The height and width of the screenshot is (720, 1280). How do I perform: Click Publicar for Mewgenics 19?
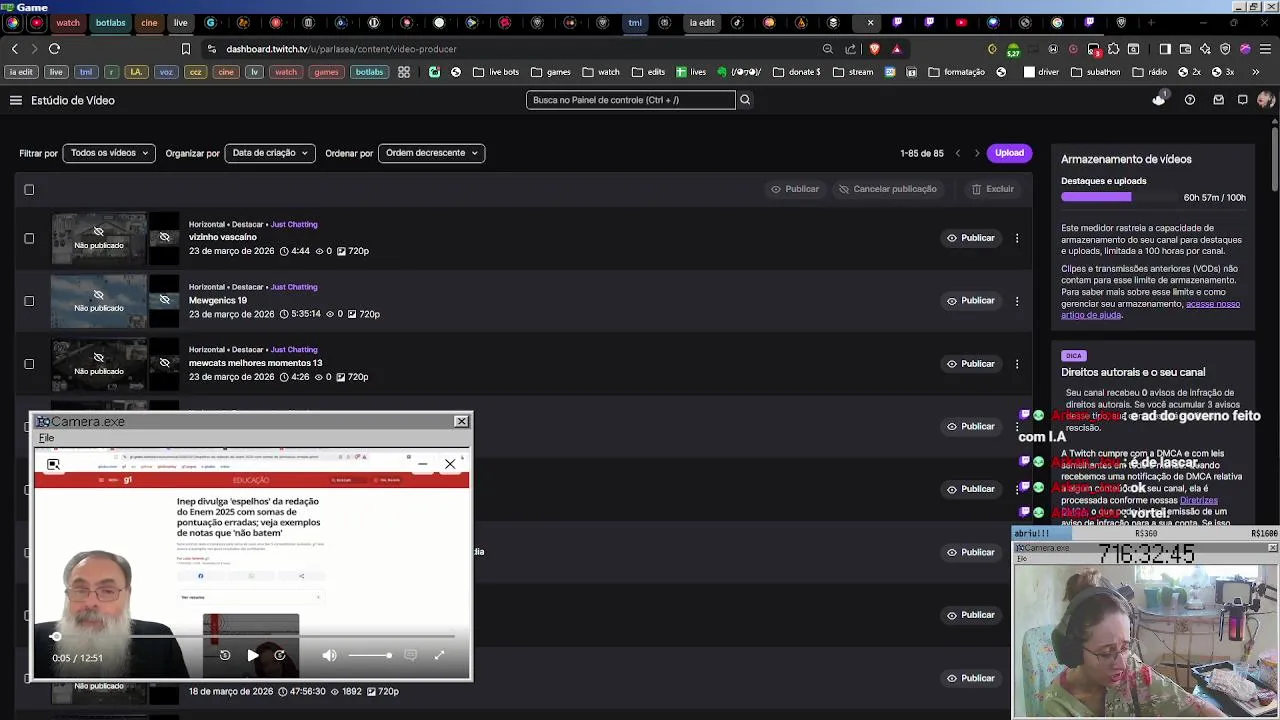pyautogui.click(x=970, y=301)
